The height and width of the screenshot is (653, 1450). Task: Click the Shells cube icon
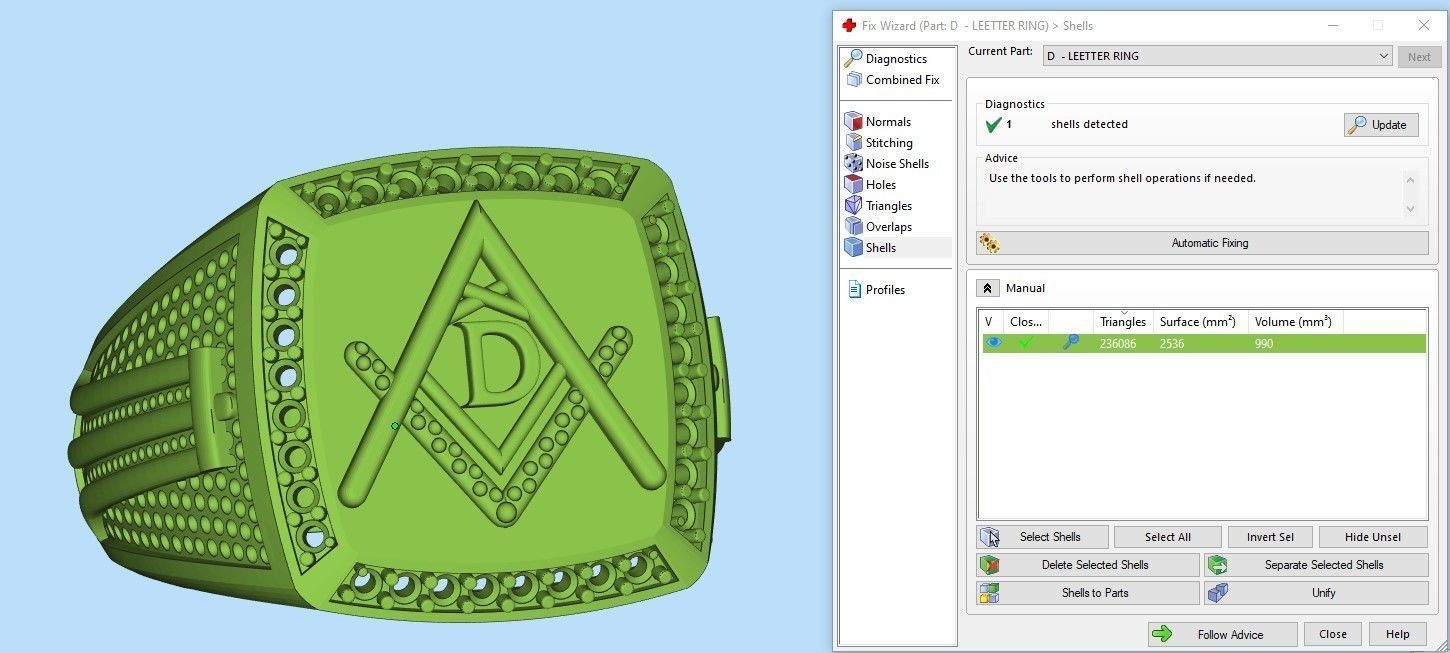853,248
